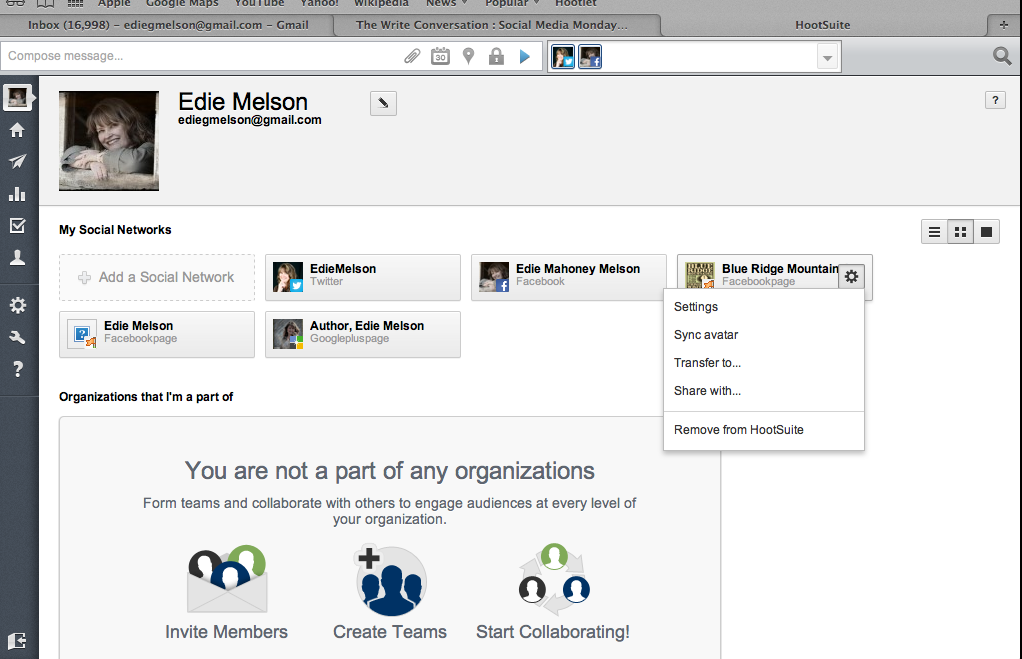Open a new browser tab plus button
This screenshot has width=1022, height=659.
1004,25
